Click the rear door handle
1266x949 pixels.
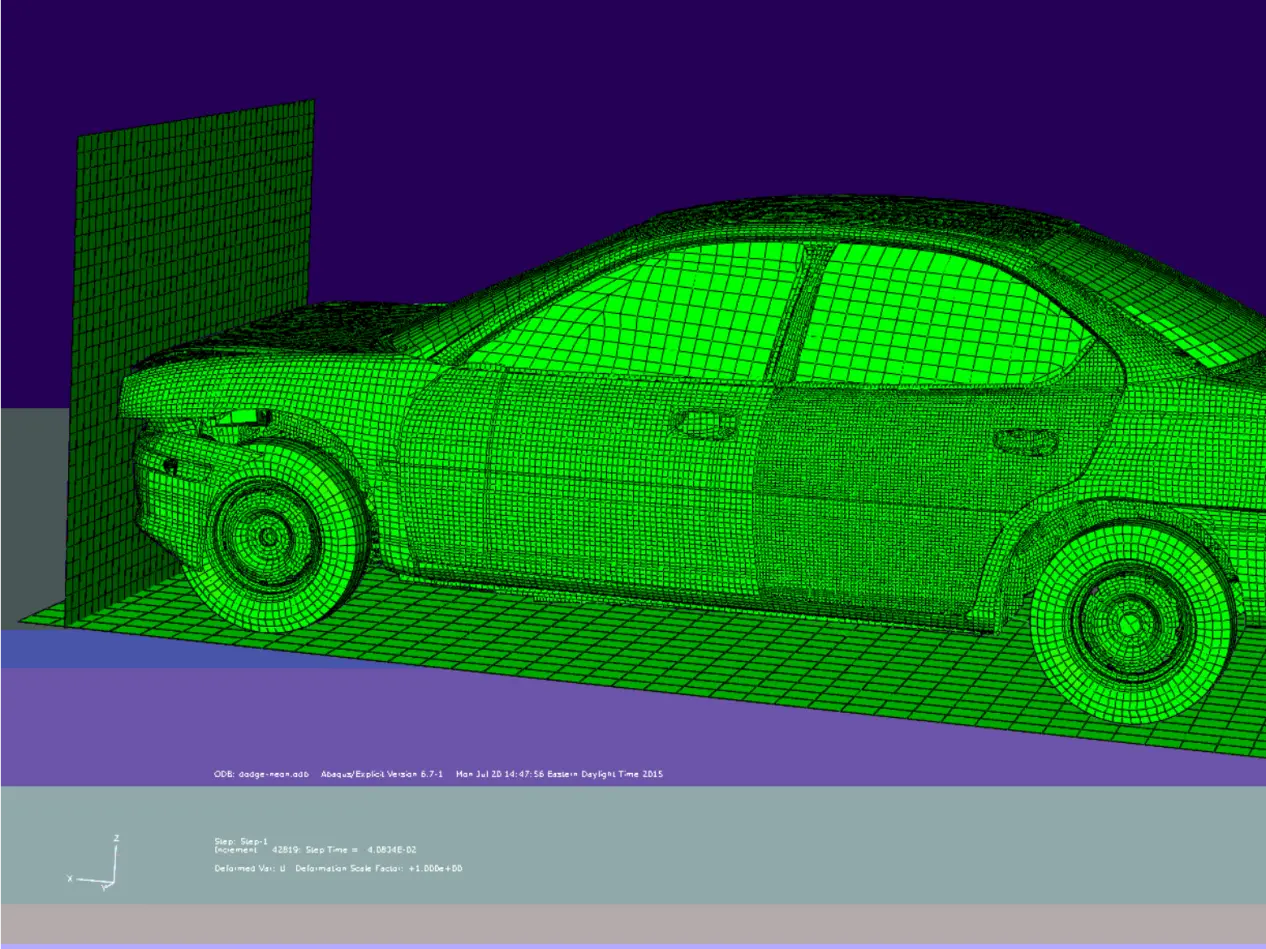tap(1026, 441)
